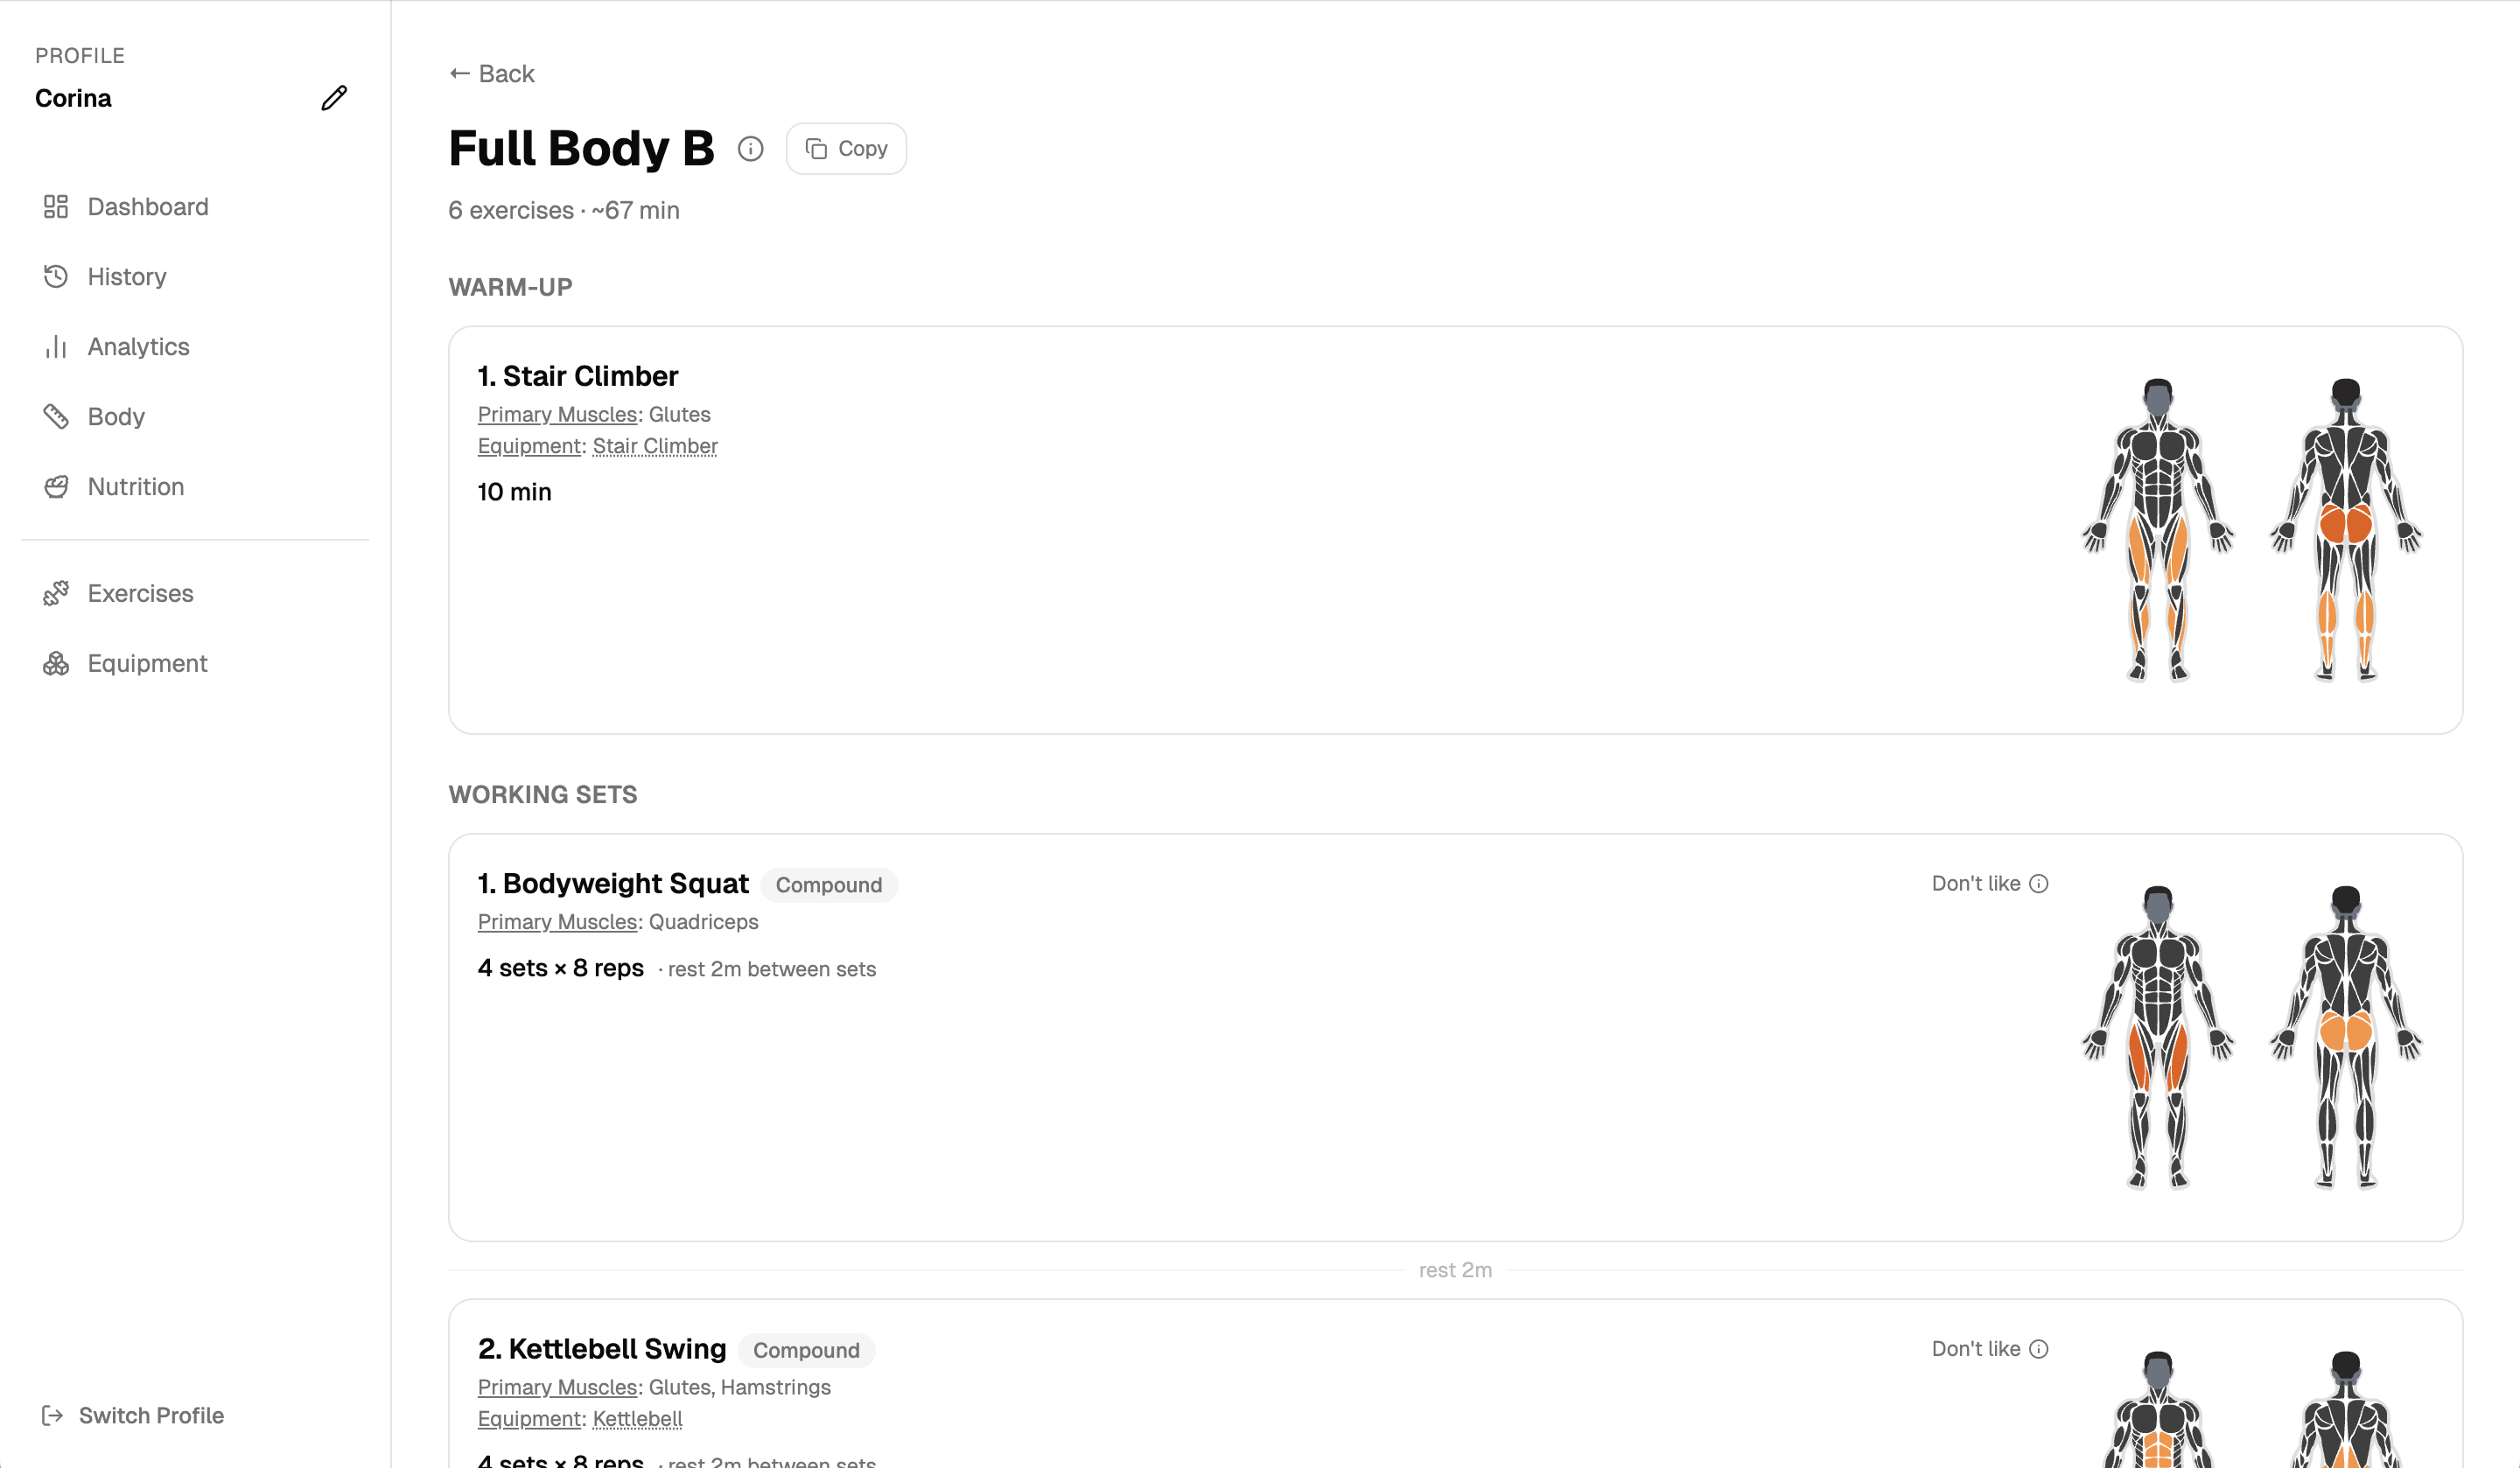Click the edit profile pencil icon

click(x=334, y=98)
